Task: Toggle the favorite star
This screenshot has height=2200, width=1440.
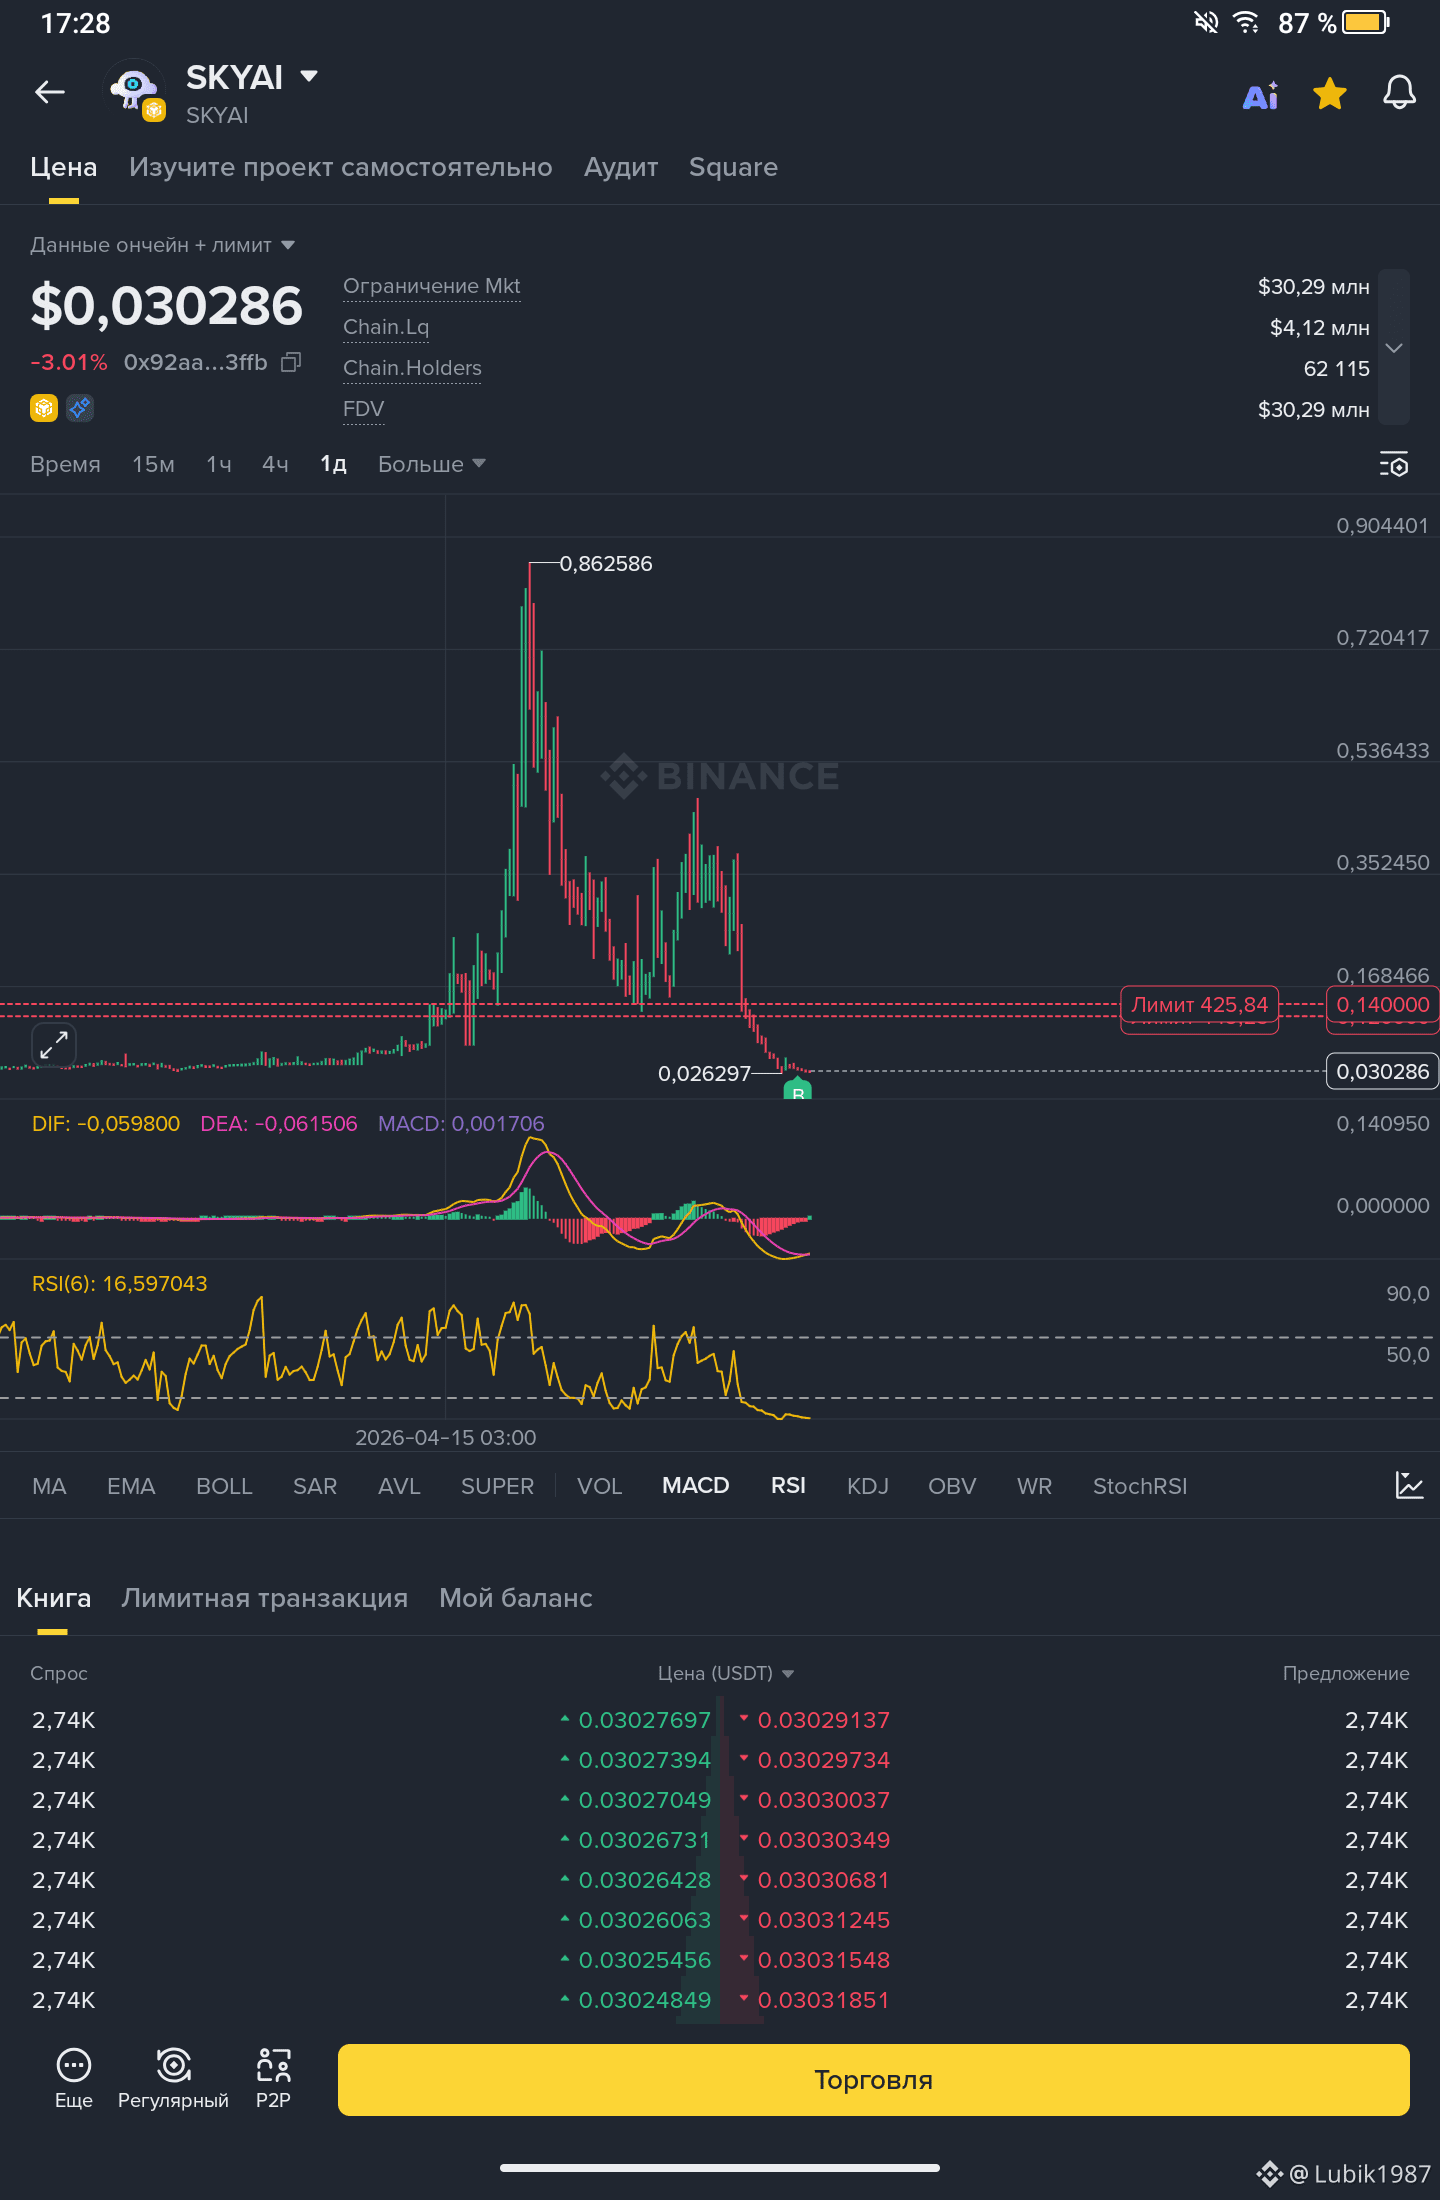Action: click(x=1330, y=94)
